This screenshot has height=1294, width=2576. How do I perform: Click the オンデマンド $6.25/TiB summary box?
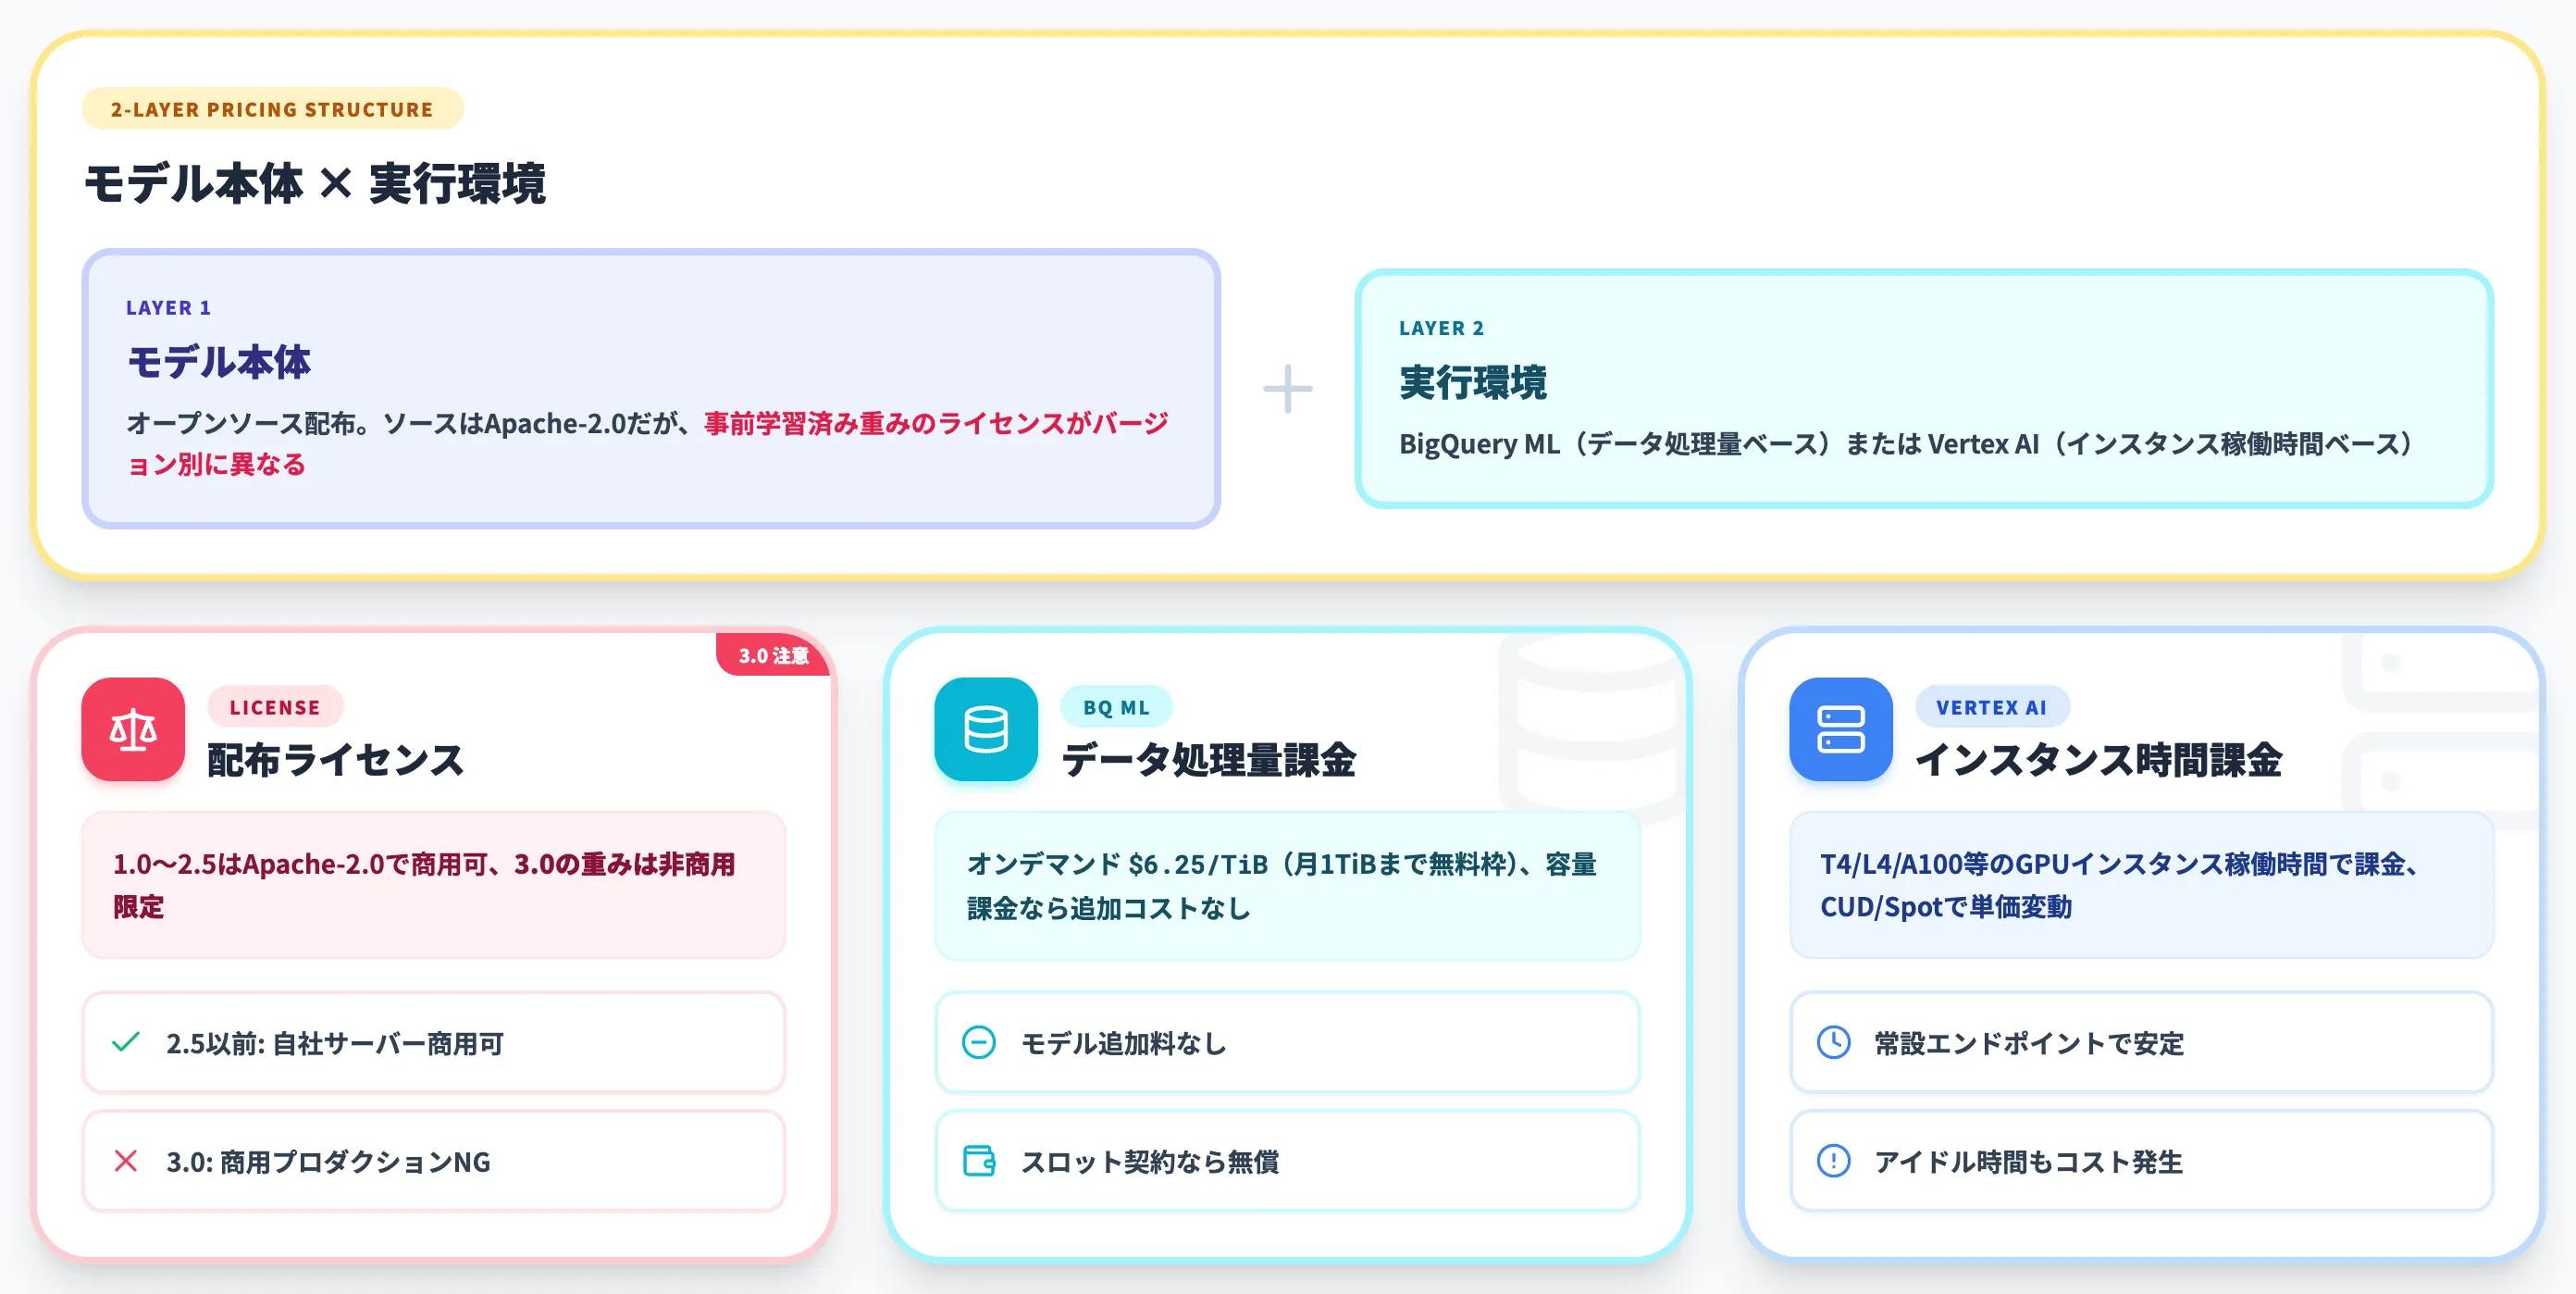tap(1288, 885)
